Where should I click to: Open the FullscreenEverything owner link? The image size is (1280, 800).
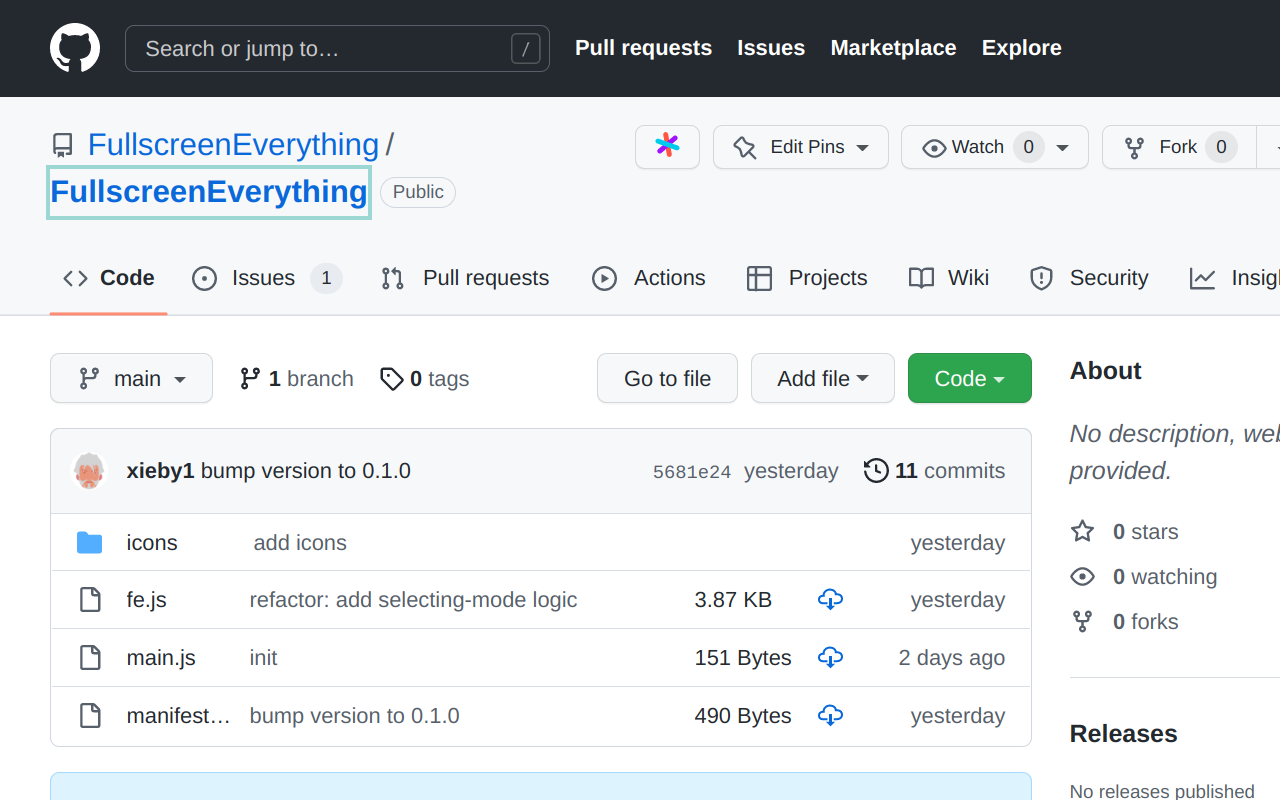(x=233, y=145)
